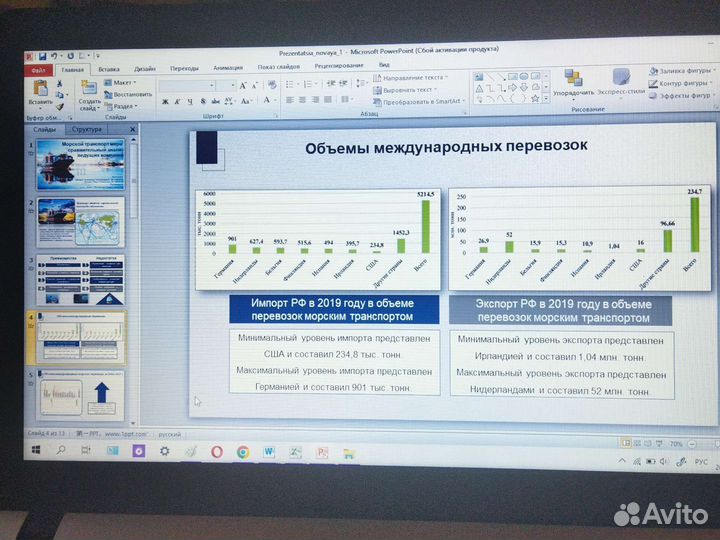
Task: Select the right arrow shape in the gallery
Action: (512, 87)
